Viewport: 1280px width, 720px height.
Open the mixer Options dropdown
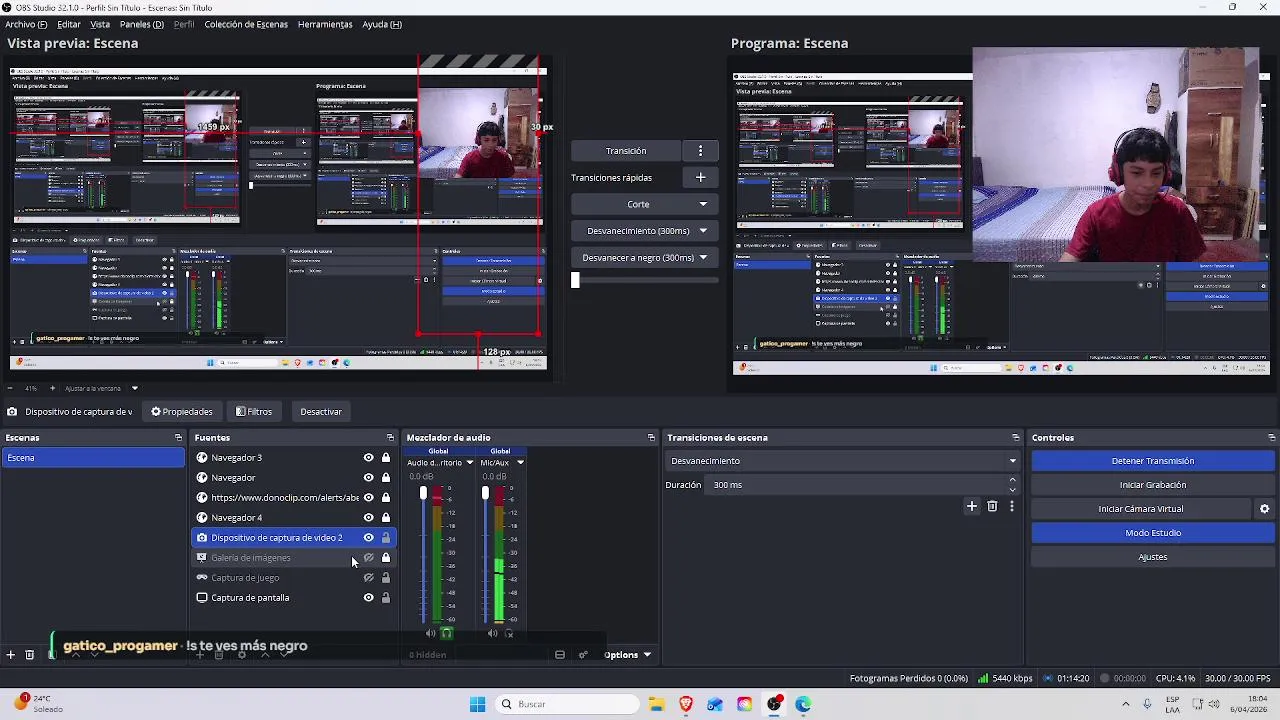[x=628, y=655]
